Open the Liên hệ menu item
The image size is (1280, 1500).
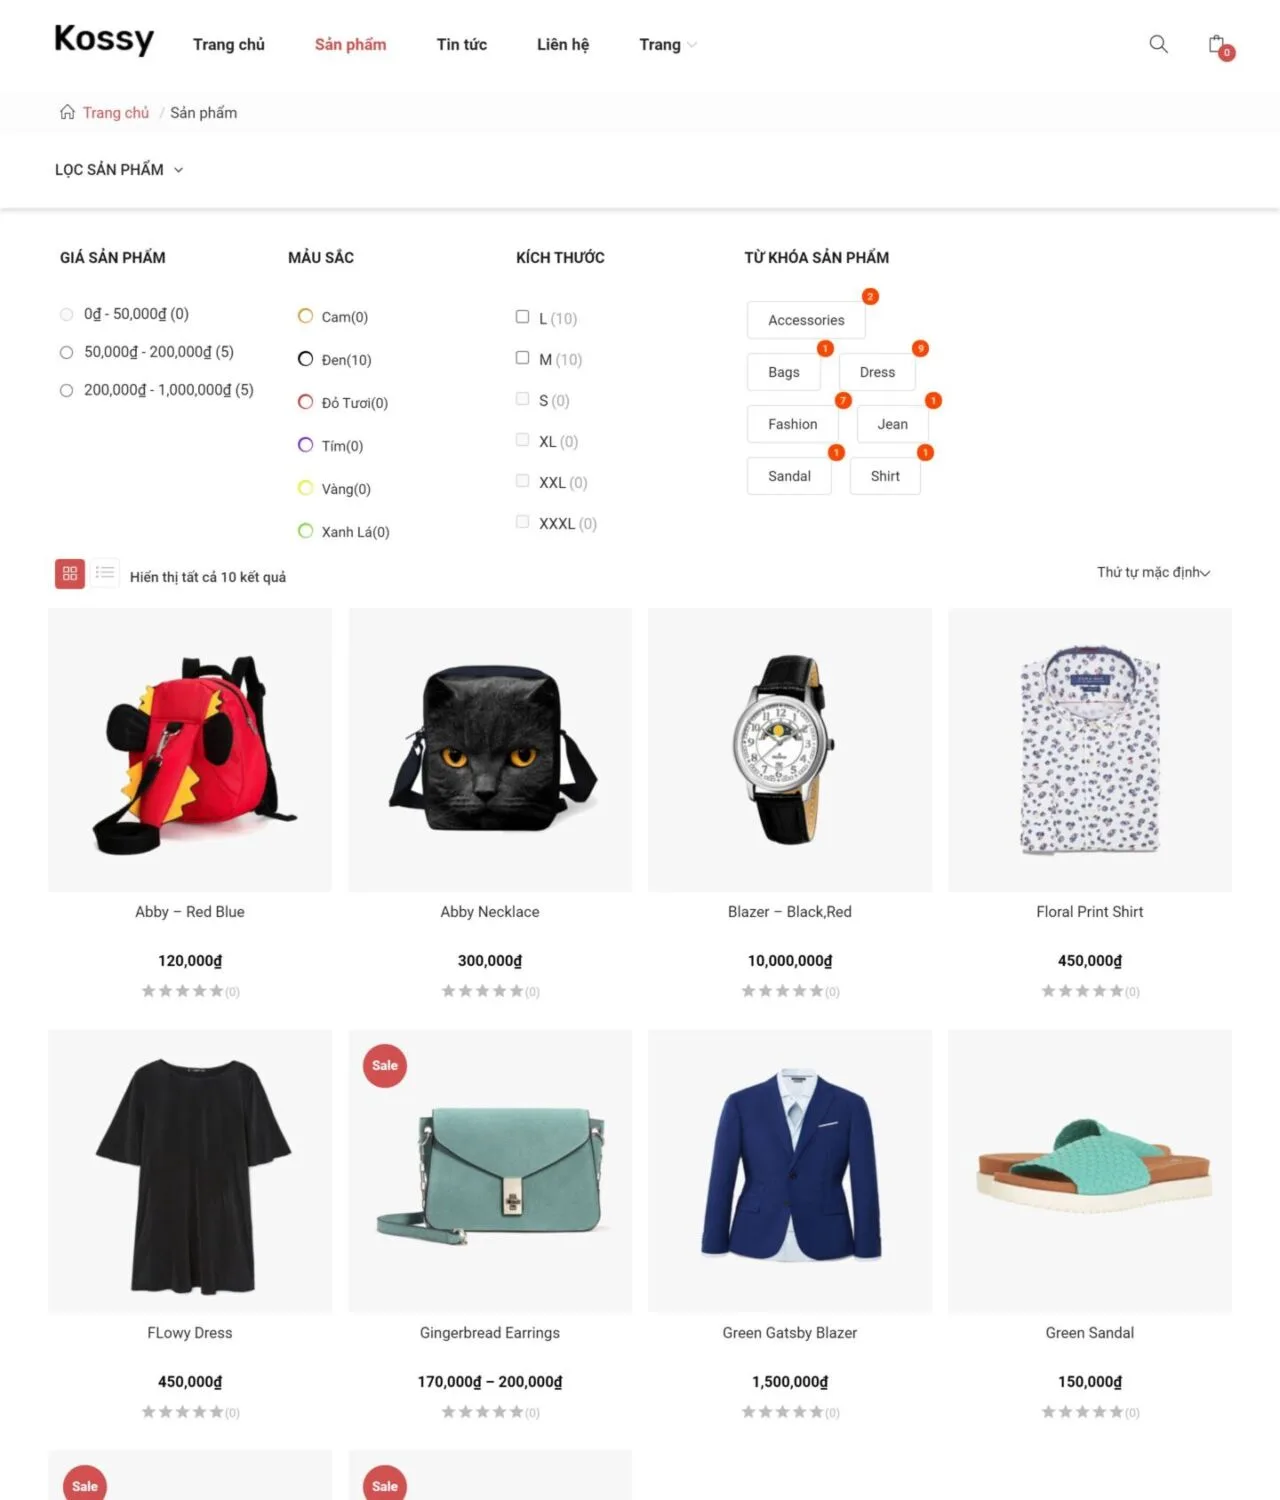coord(563,44)
